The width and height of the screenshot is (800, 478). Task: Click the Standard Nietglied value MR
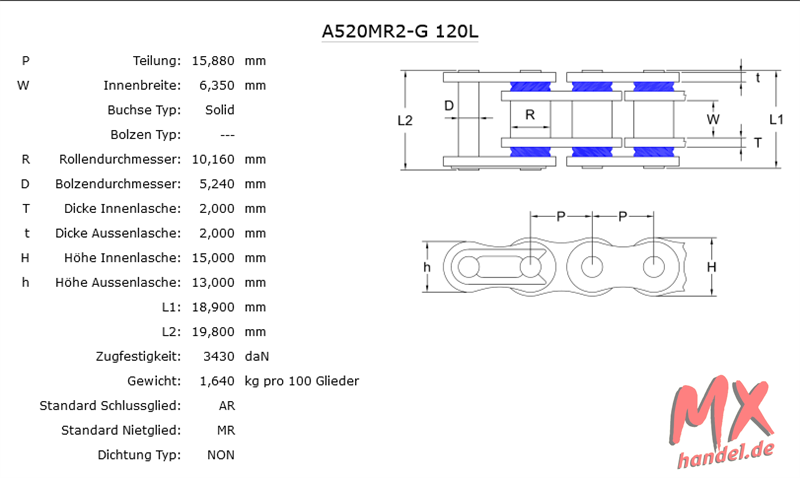[x=227, y=430]
